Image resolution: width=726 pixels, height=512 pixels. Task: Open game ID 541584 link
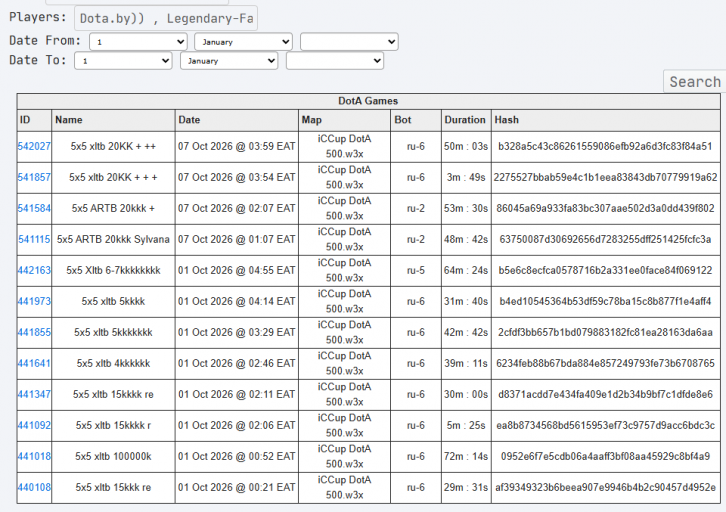pos(34,208)
